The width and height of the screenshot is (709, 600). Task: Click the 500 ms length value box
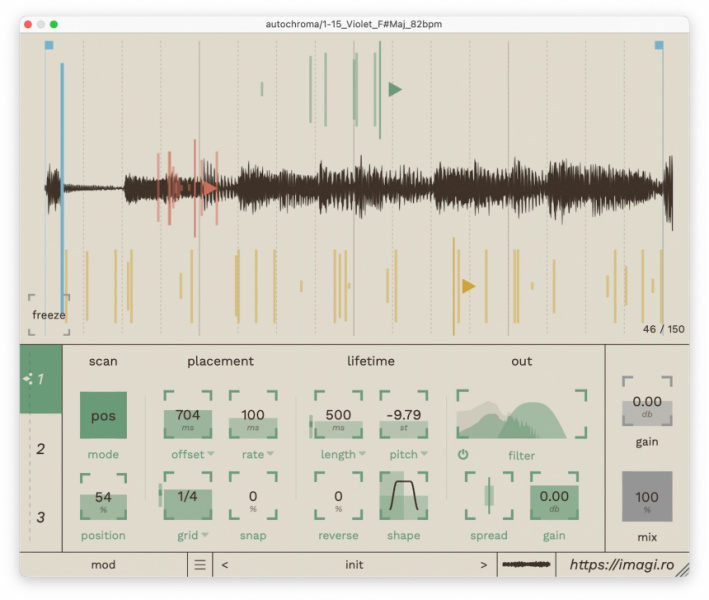click(x=338, y=415)
